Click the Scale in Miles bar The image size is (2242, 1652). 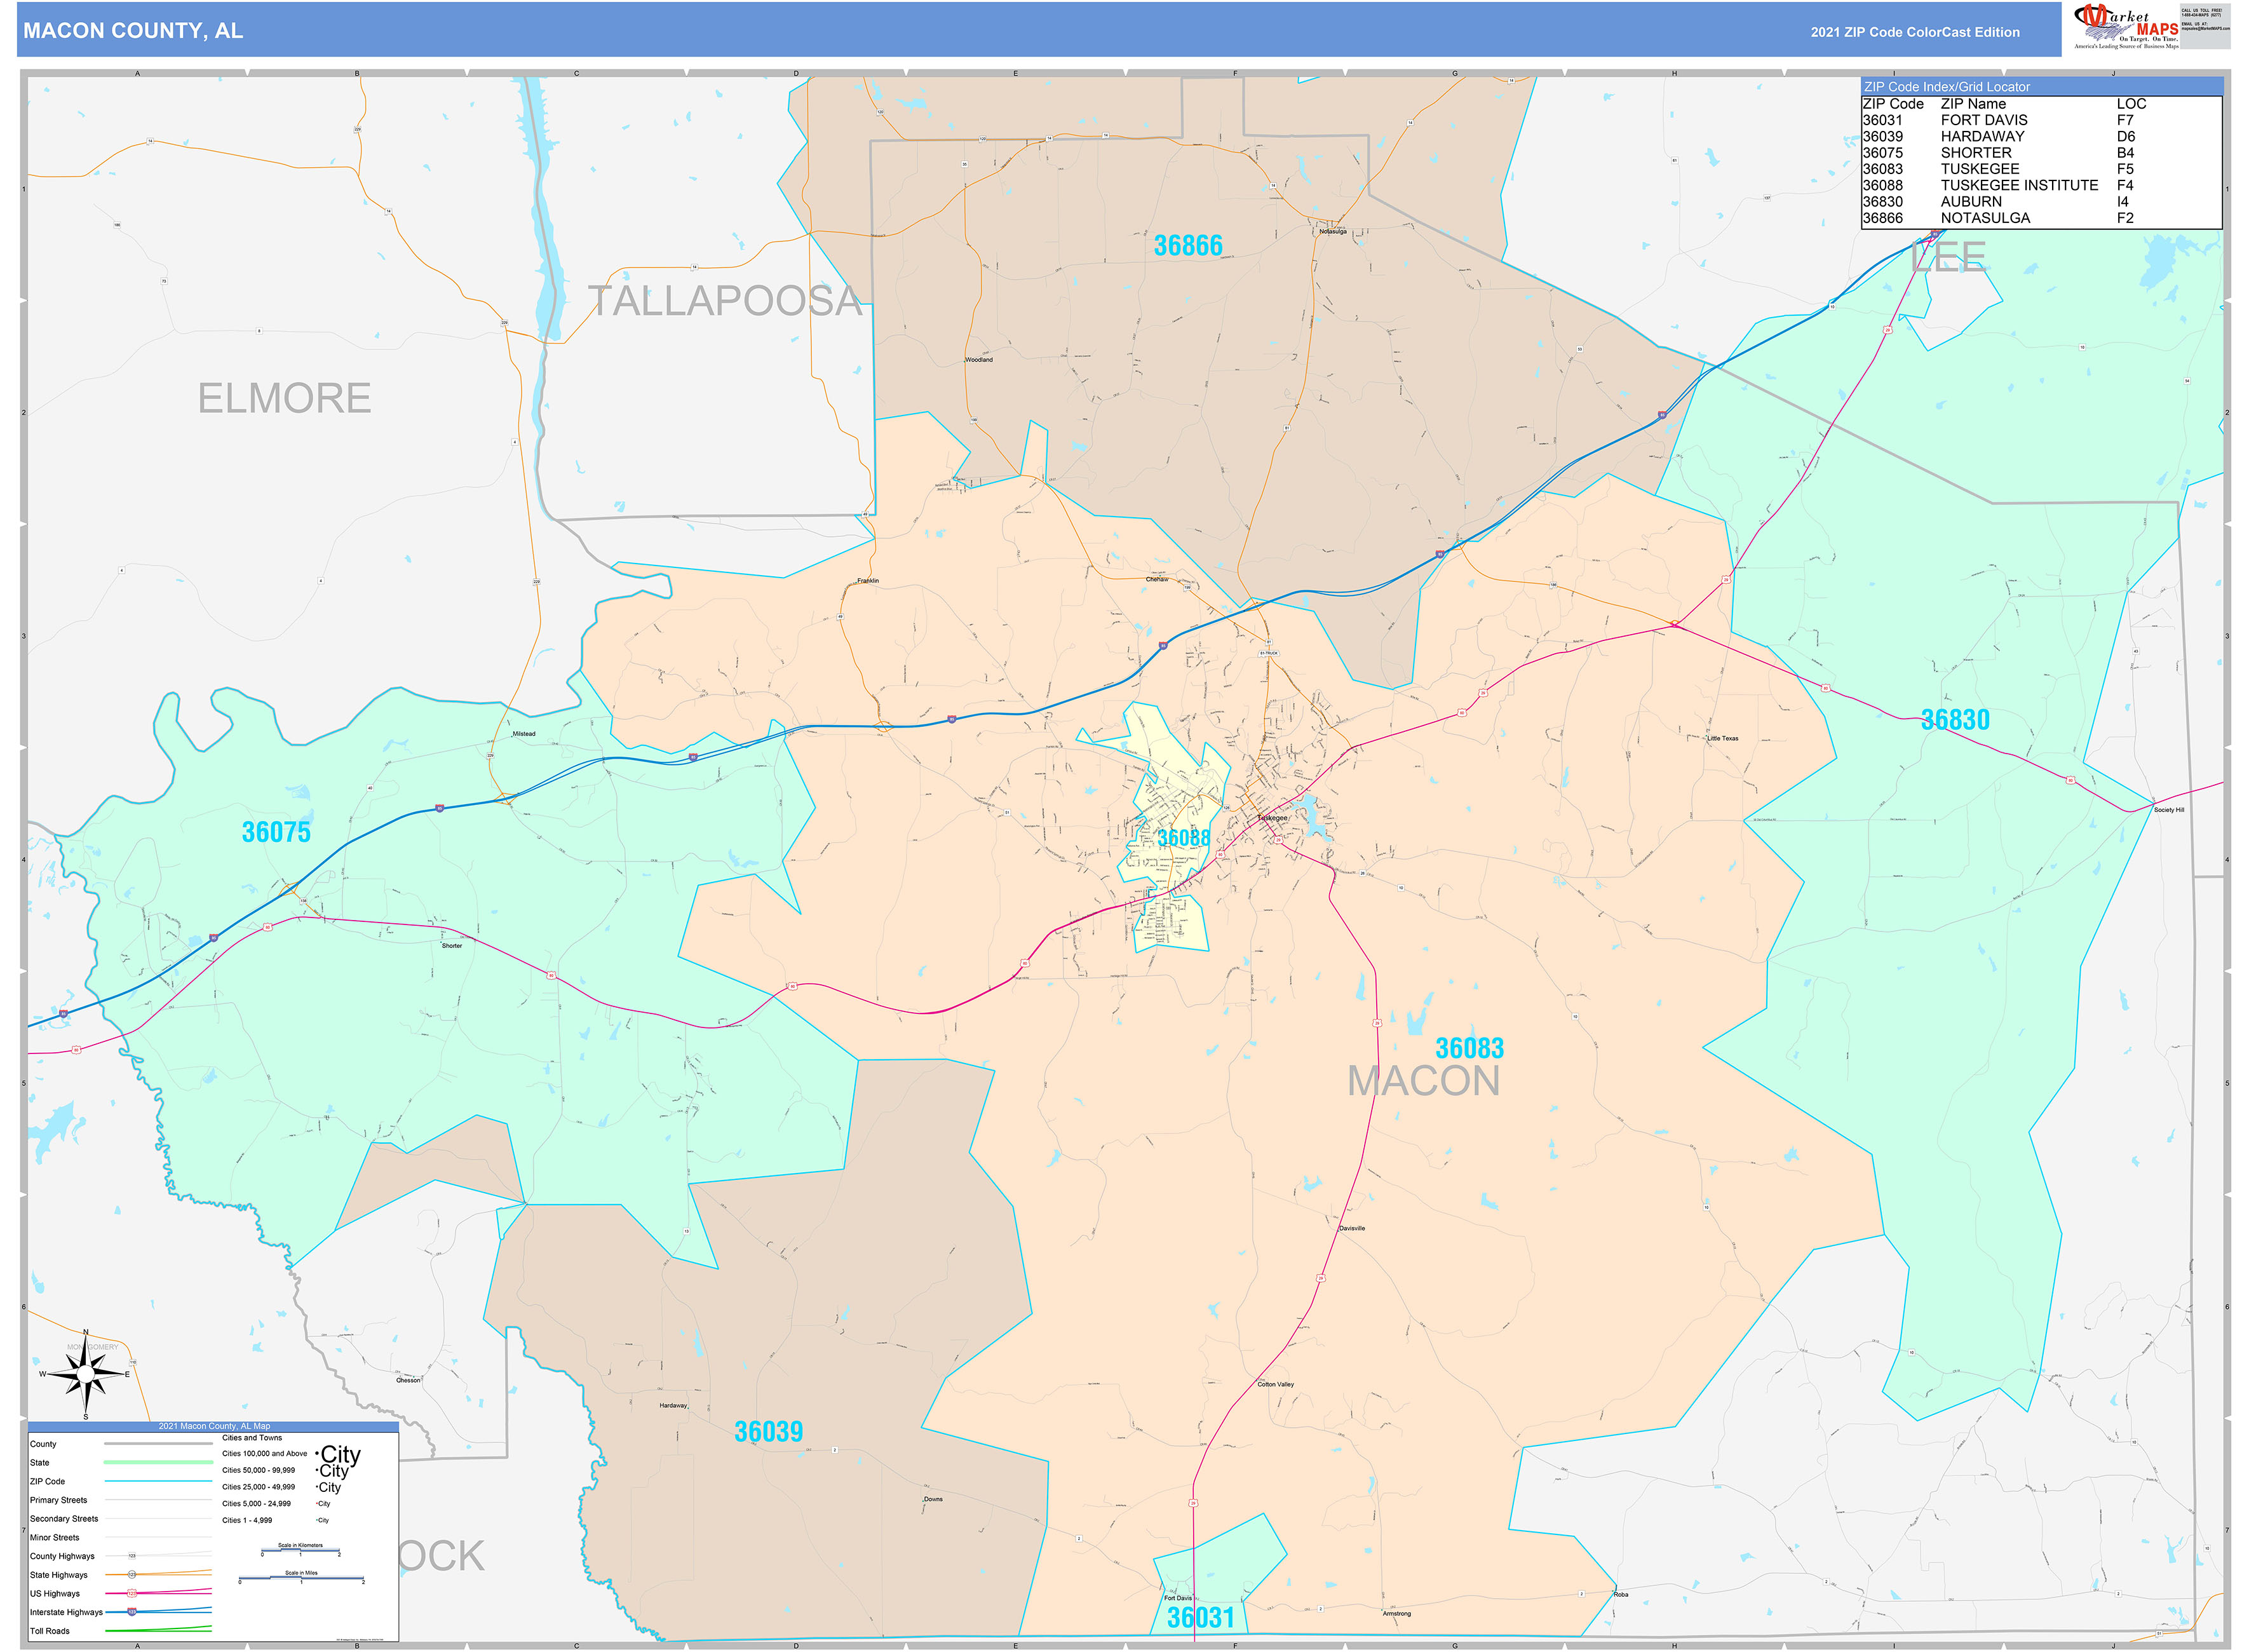coord(301,1579)
